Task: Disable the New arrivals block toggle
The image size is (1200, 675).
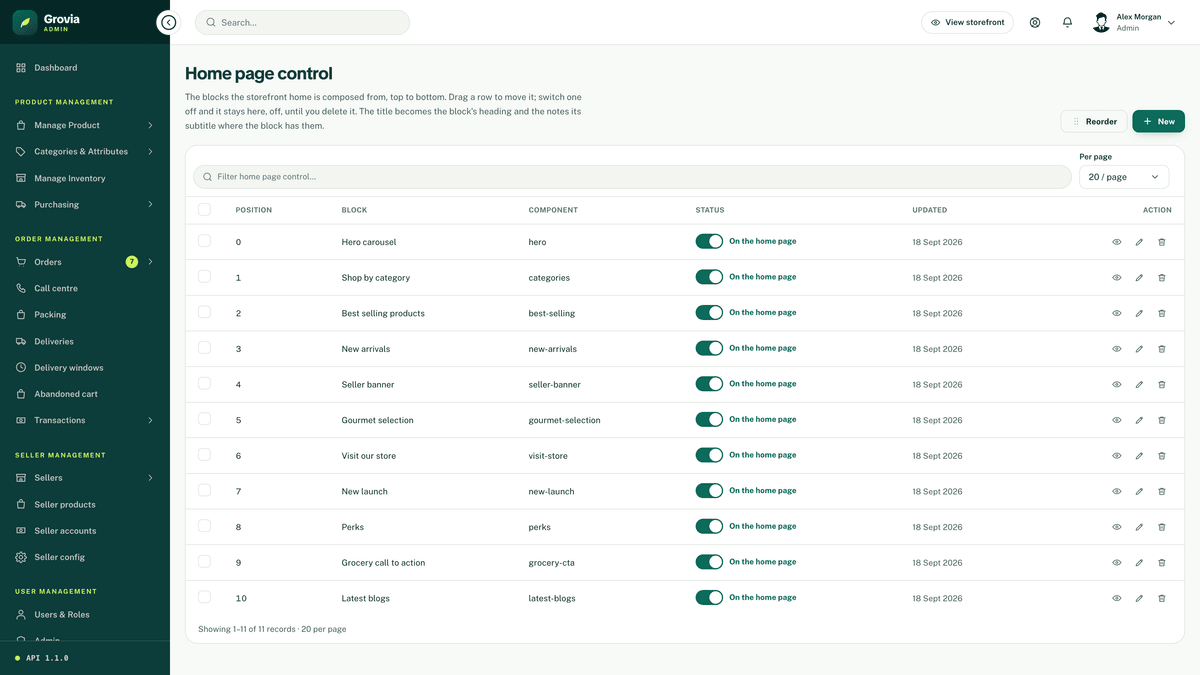Action: pyautogui.click(x=709, y=348)
